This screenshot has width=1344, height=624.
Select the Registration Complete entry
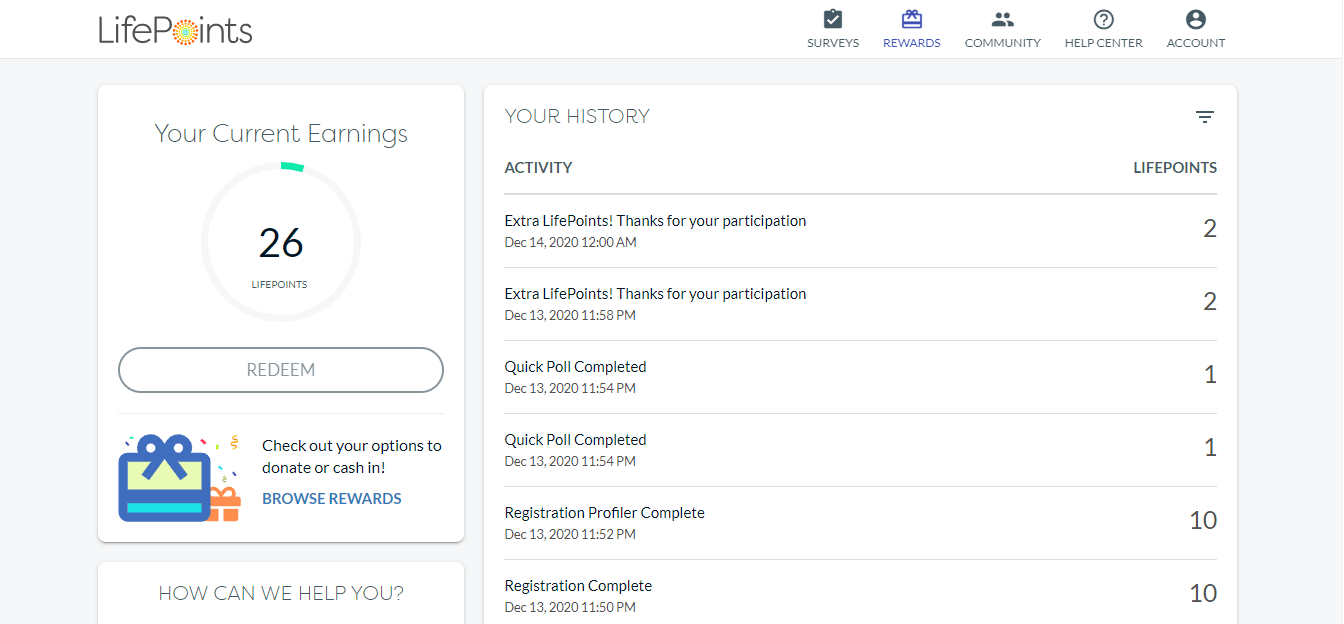coord(861,596)
